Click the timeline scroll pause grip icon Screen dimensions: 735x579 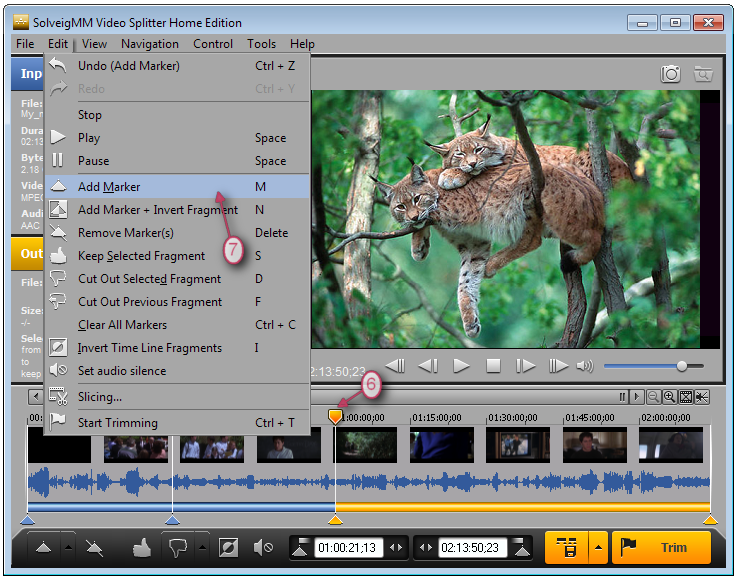point(622,397)
